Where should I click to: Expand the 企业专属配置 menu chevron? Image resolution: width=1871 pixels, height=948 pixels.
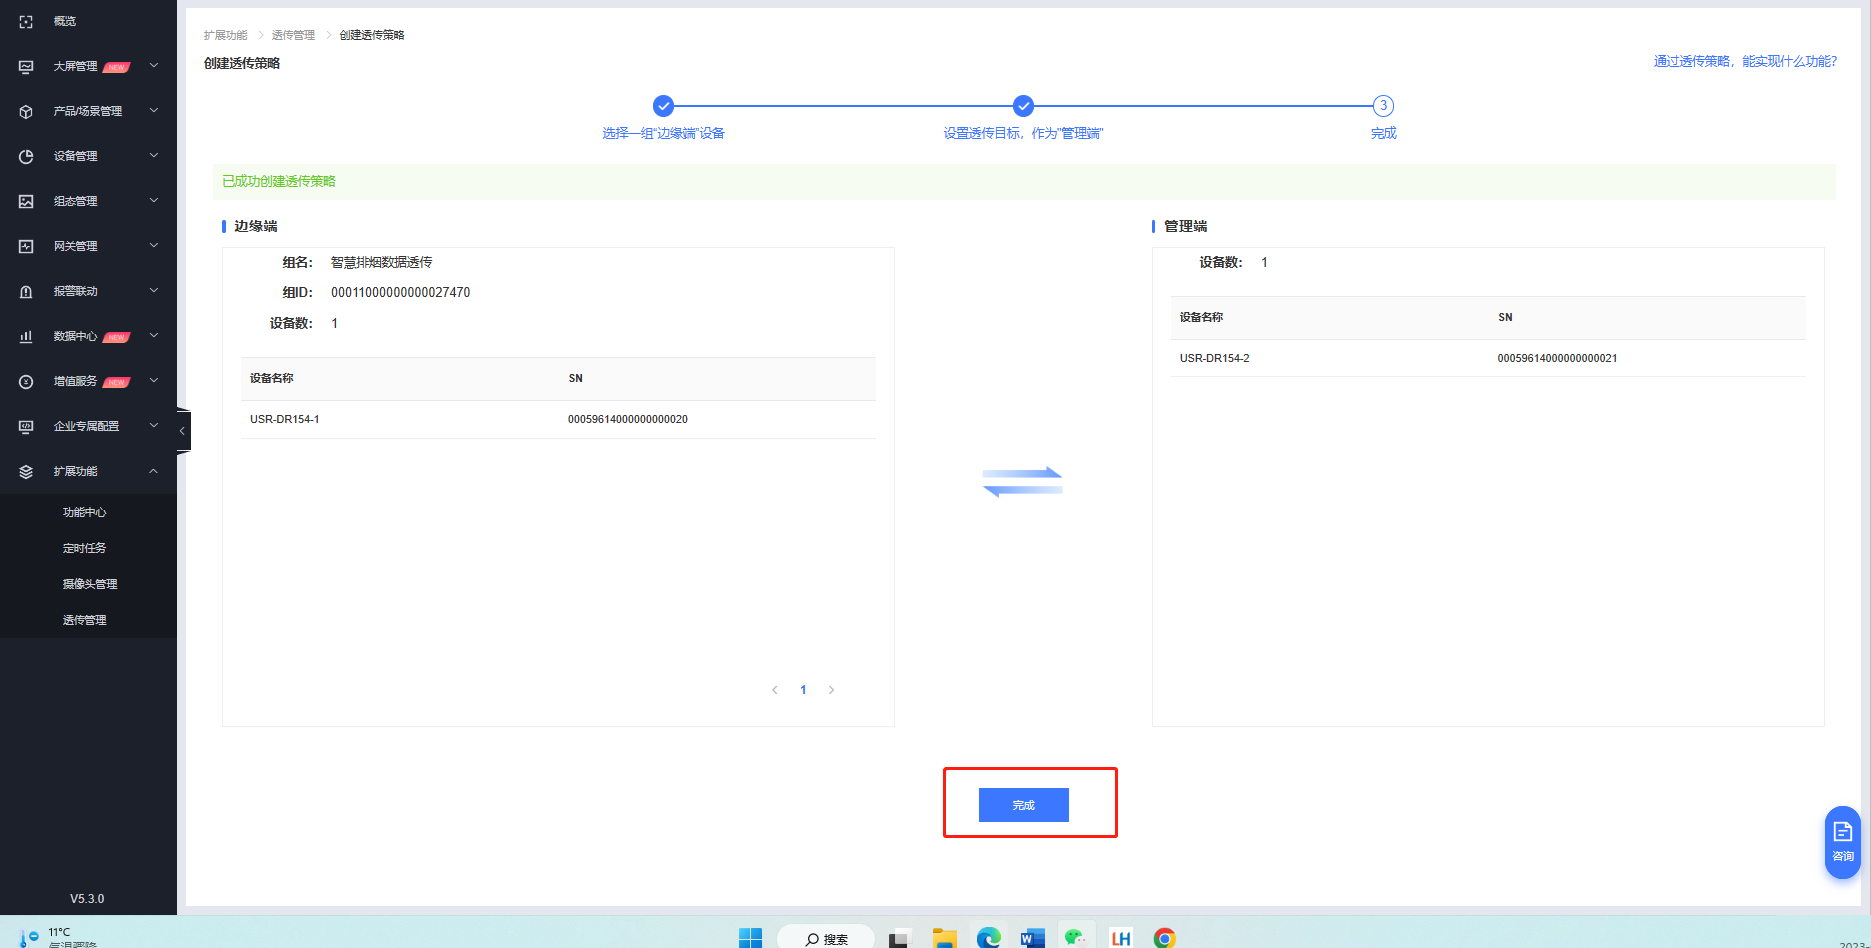point(154,426)
